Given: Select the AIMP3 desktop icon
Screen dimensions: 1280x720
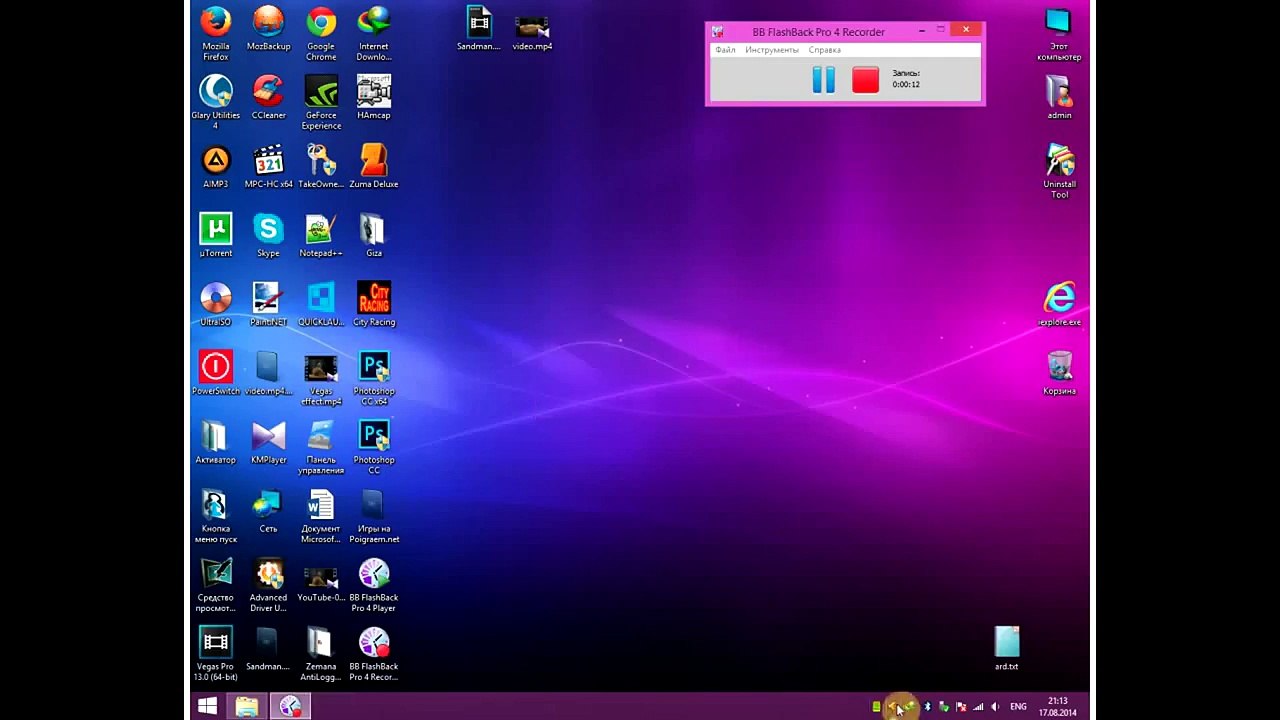Looking at the screenshot, I should coord(216,166).
